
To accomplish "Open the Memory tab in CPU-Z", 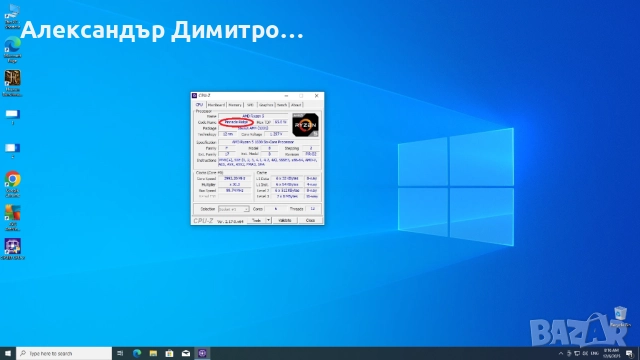I will pos(235,105).
